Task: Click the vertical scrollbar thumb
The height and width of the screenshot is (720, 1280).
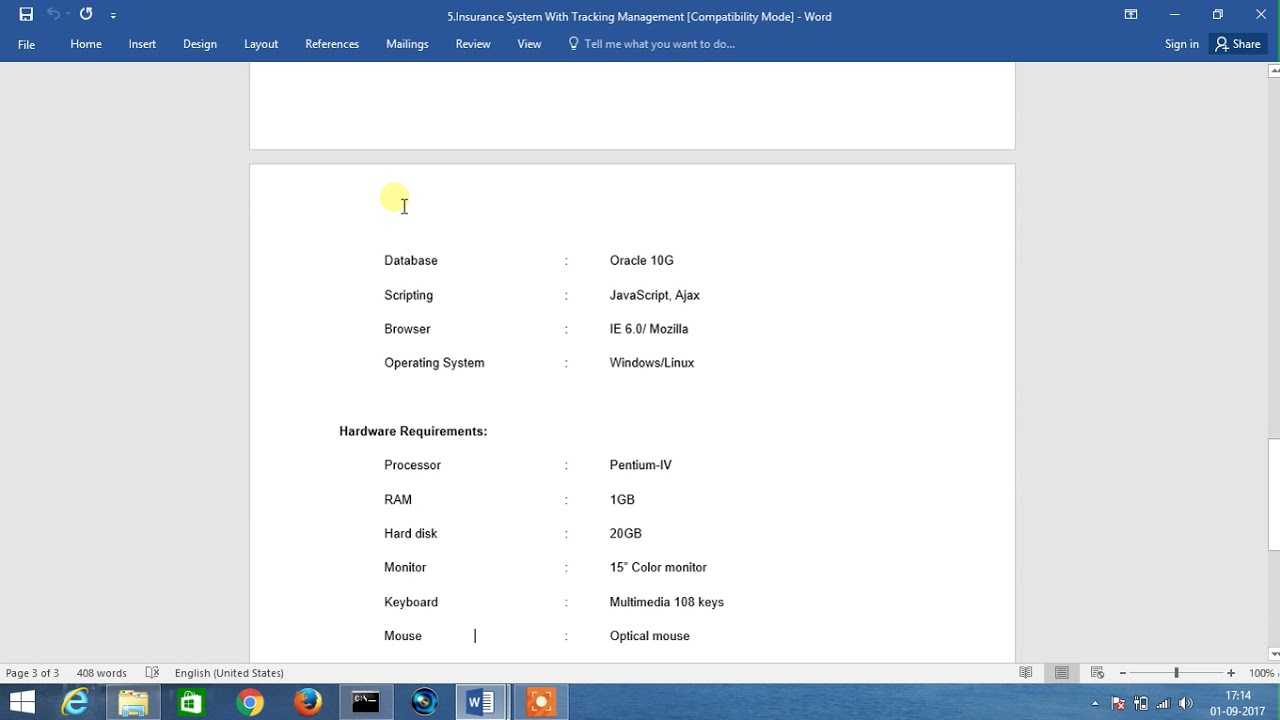Action: click(1274, 494)
